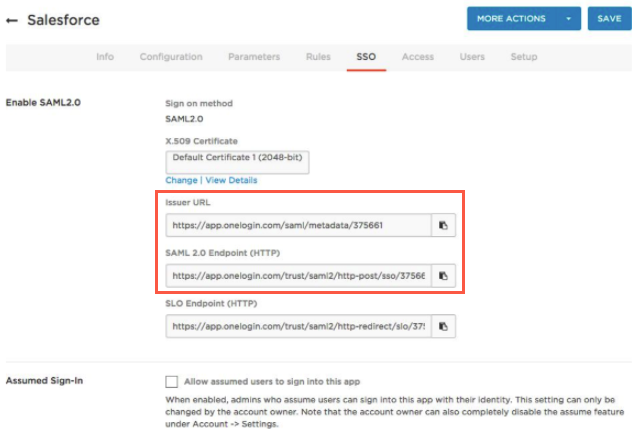Open the Configuration tab
The width and height of the screenshot is (636, 435).
coord(171,57)
